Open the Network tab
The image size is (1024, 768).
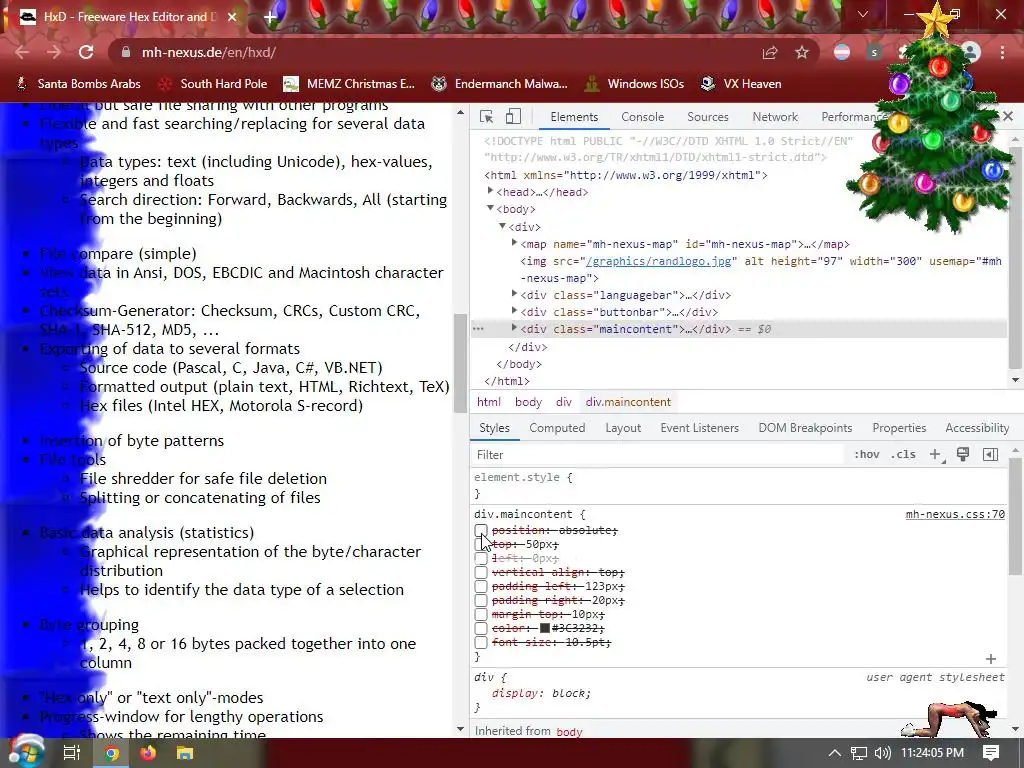coord(775,117)
